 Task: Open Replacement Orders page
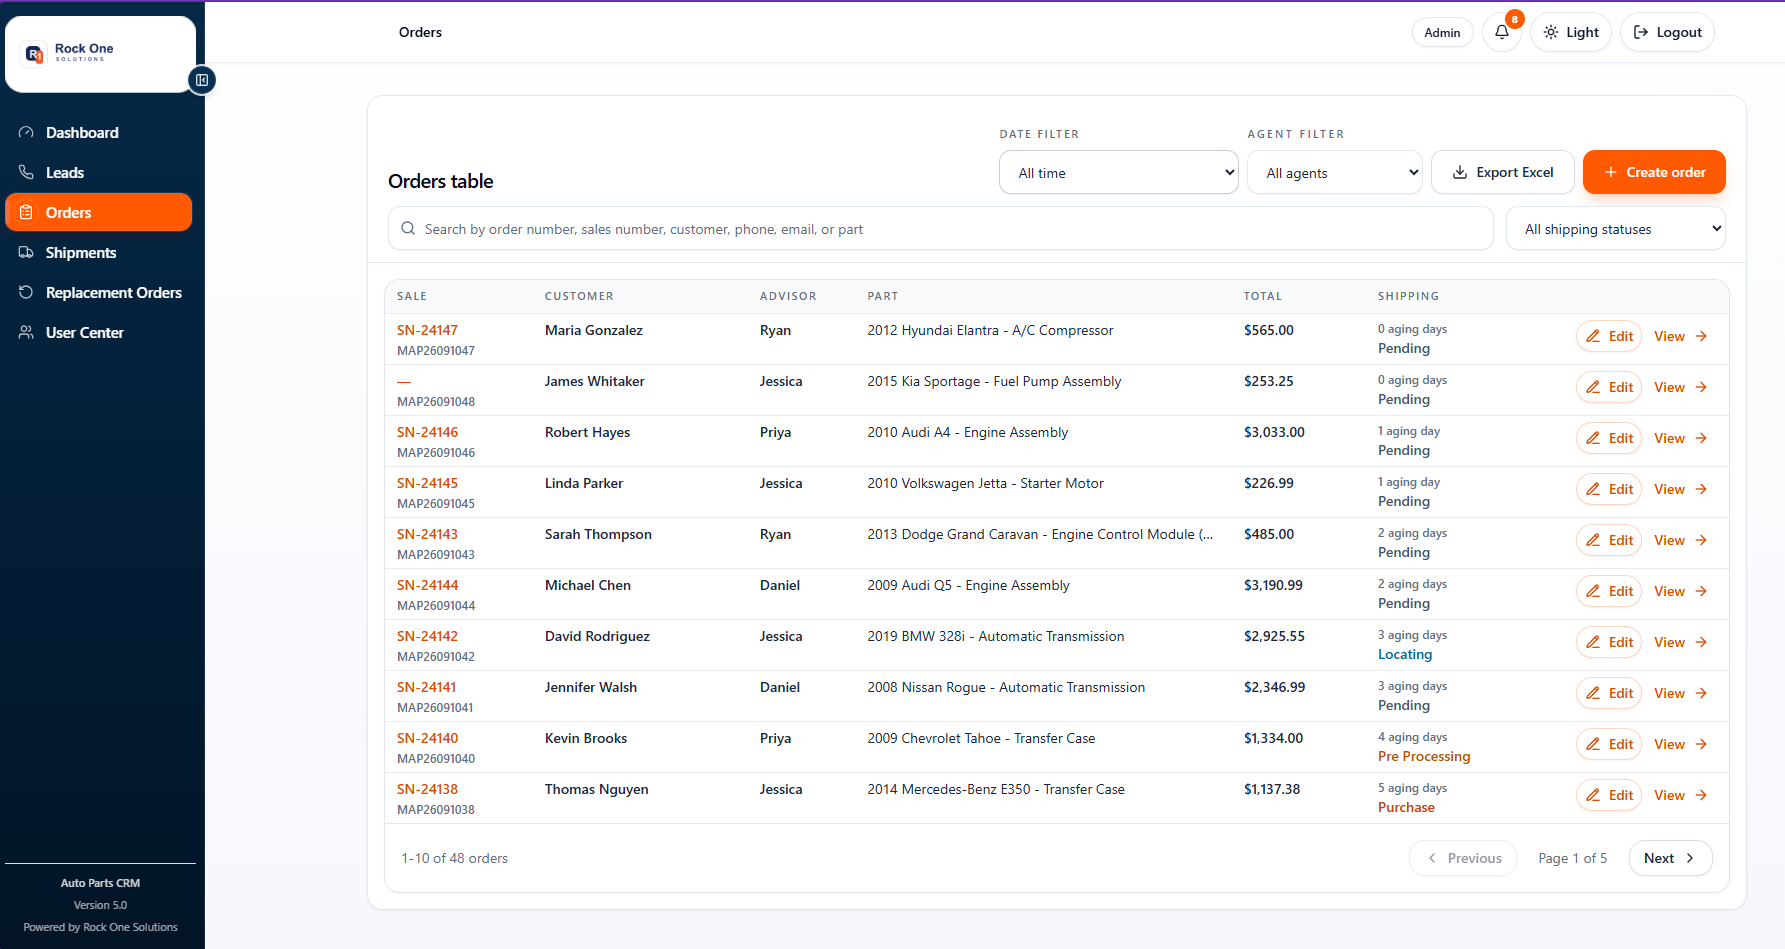(98, 292)
